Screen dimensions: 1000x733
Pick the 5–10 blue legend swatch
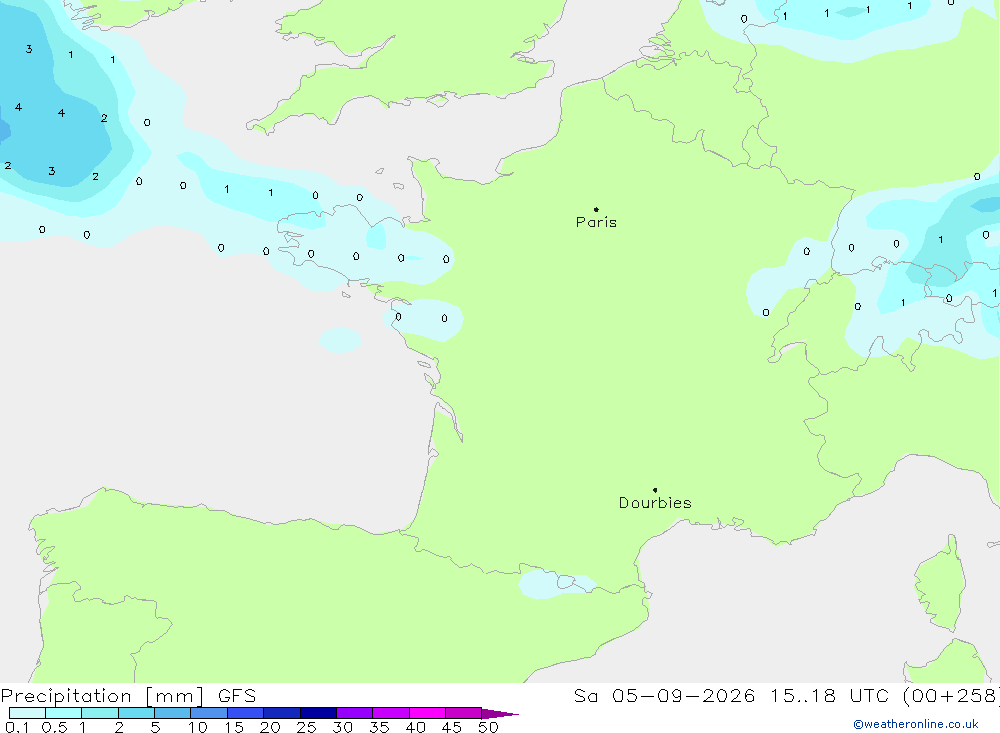(172, 713)
